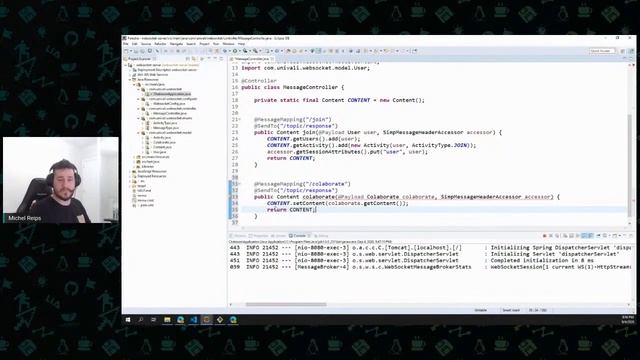
Task: Click the Debug bug icon in toolbar
Action: (x=224, y=51)
